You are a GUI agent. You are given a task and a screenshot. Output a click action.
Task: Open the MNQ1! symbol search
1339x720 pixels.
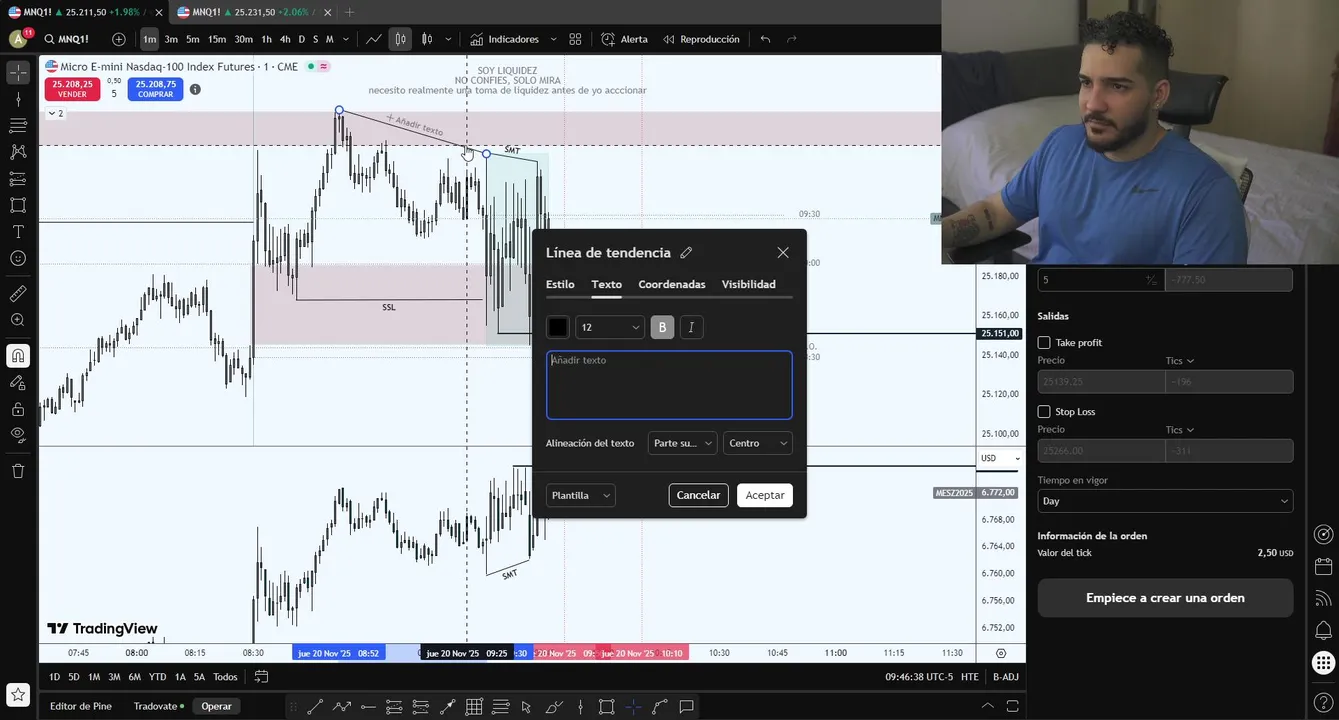tap(66, 39)
